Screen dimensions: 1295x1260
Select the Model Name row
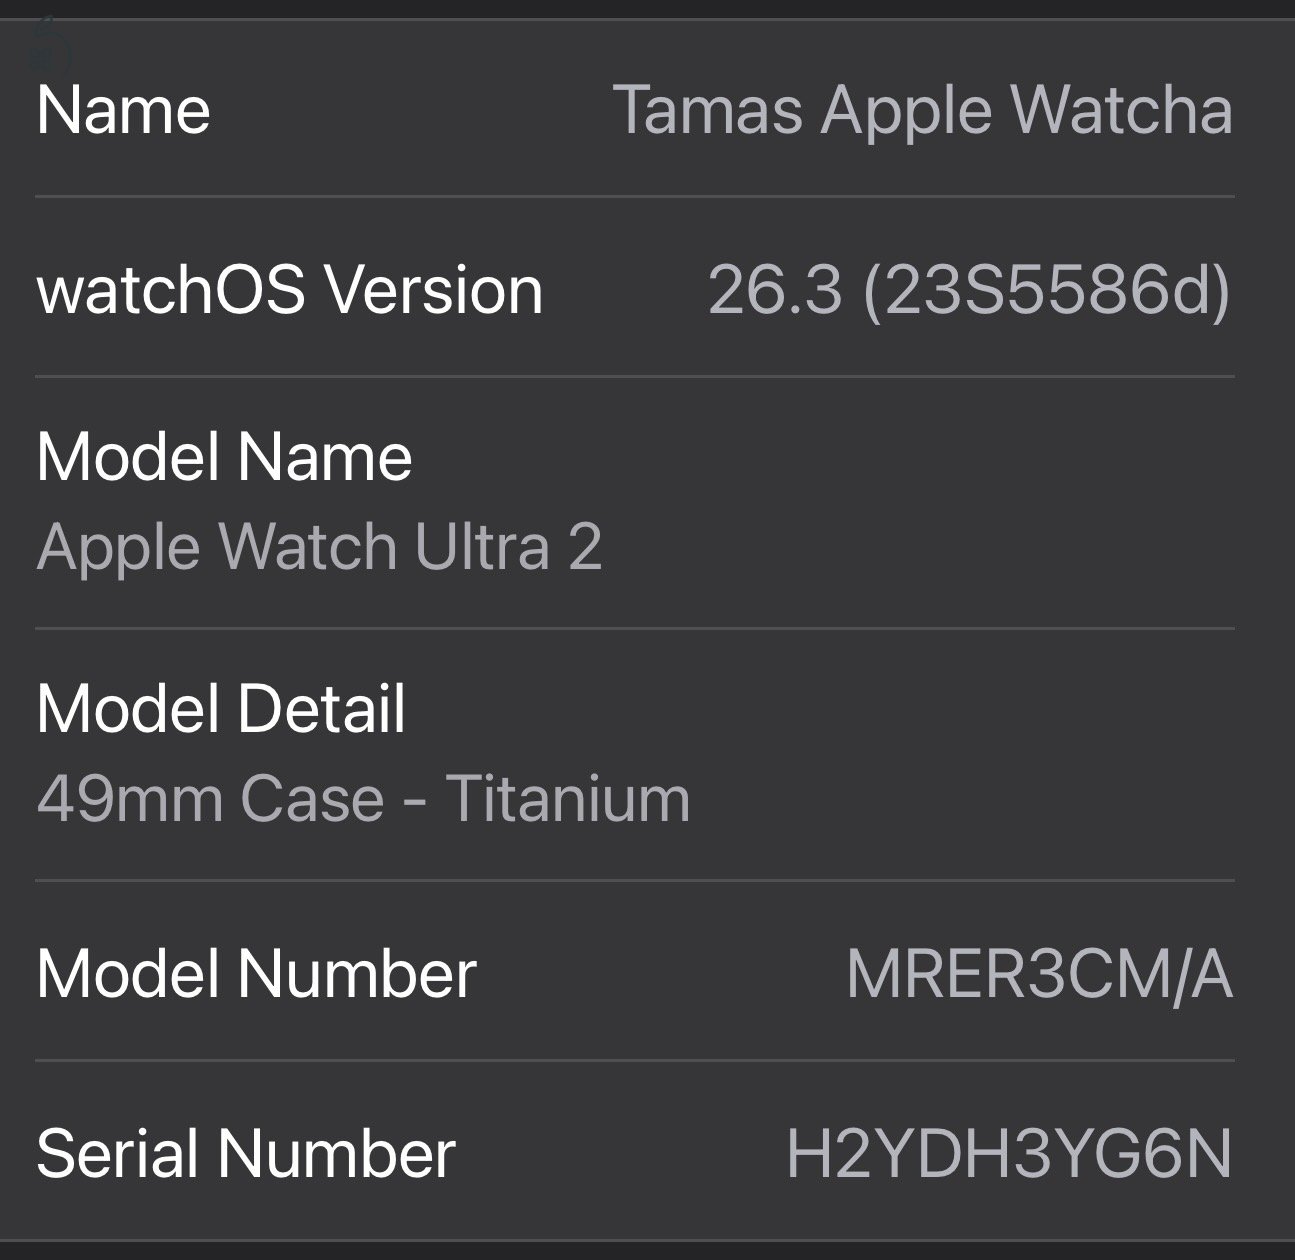coord(640,500)
